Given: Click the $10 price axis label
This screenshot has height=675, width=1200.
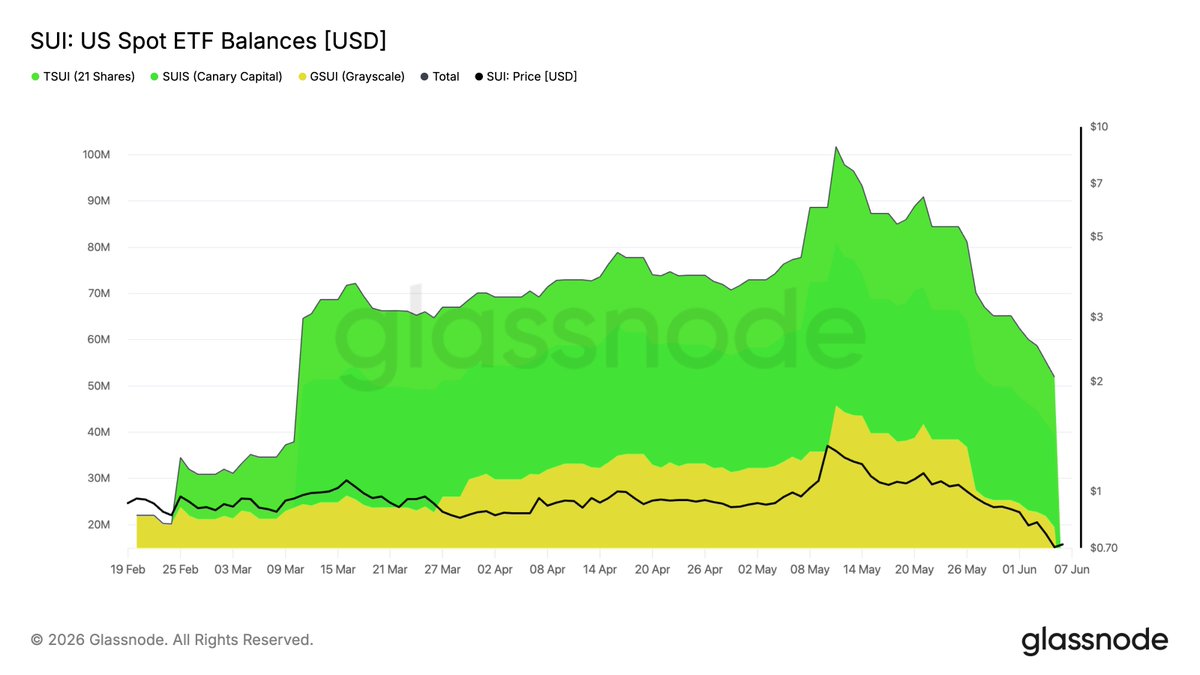Looking at the screenshot, I should (x=1099, y=127).
